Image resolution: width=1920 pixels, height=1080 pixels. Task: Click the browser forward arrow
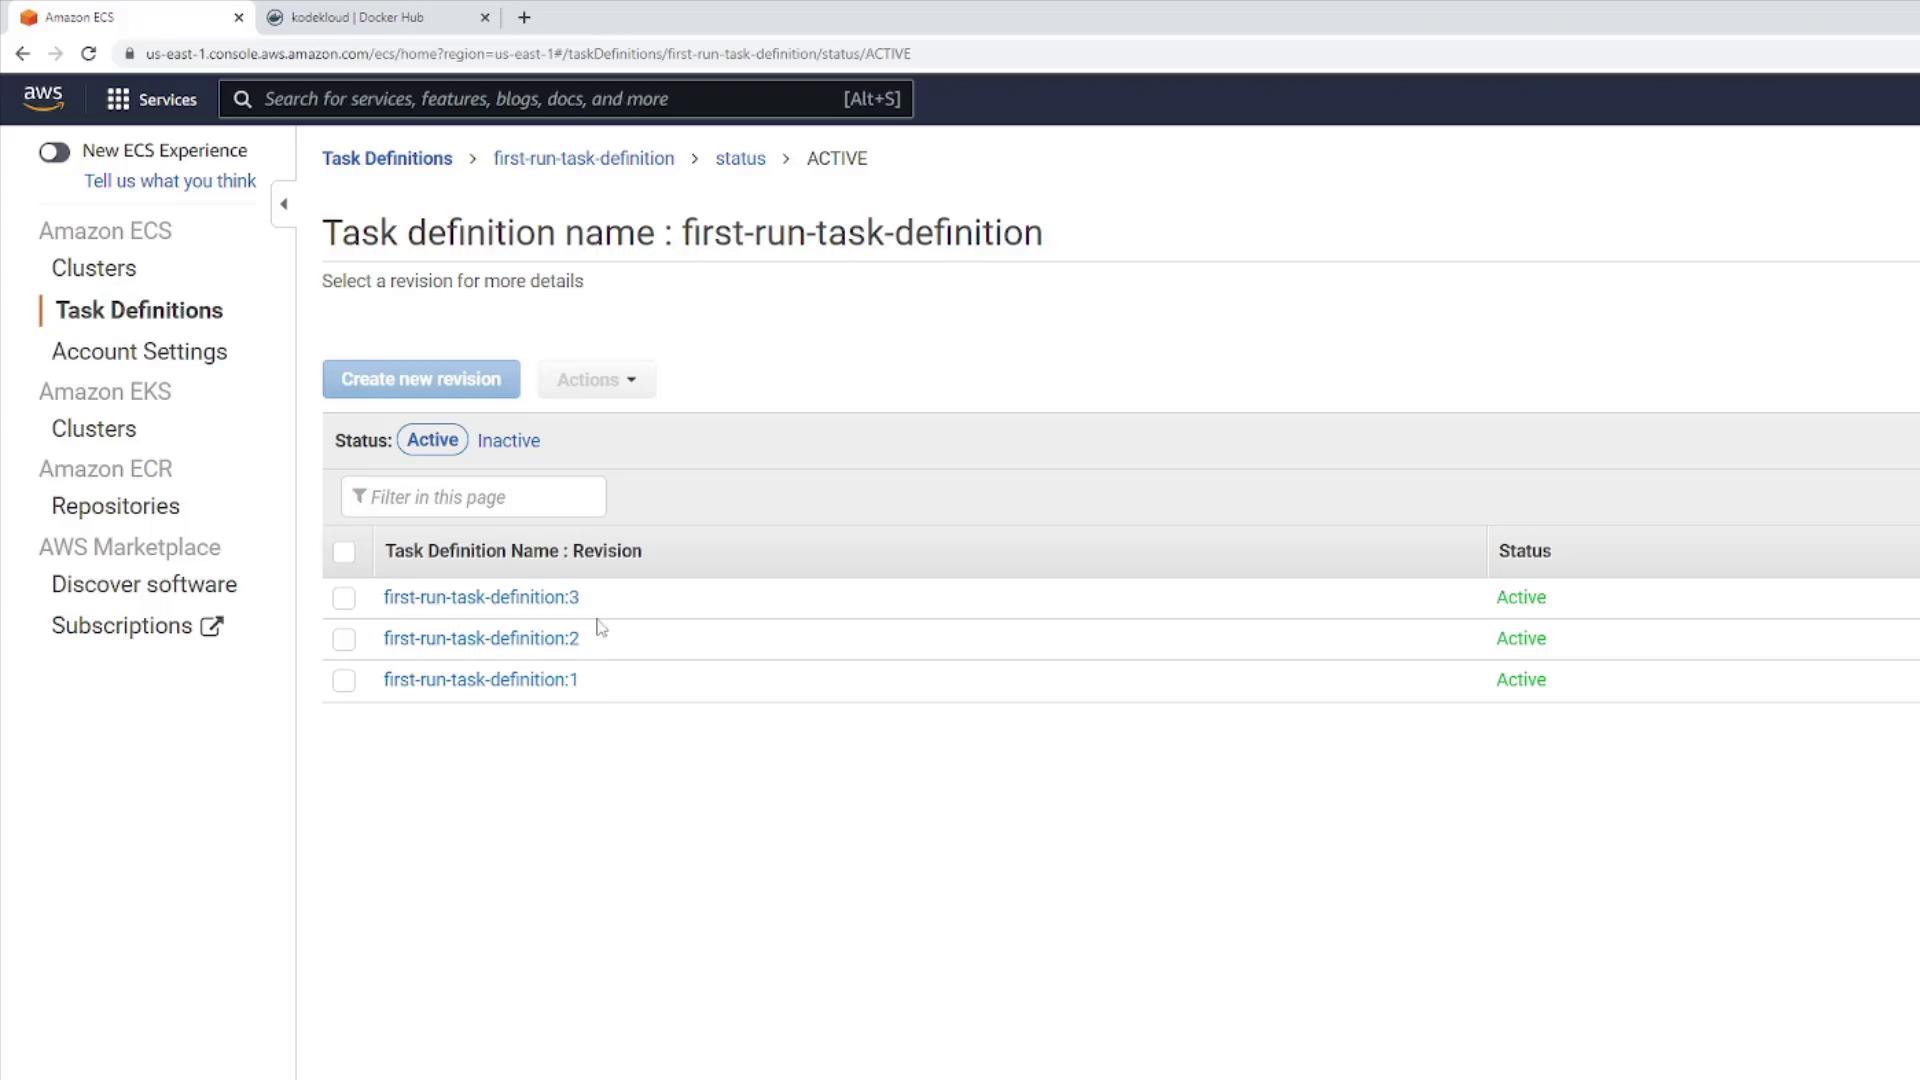(55, 54)
